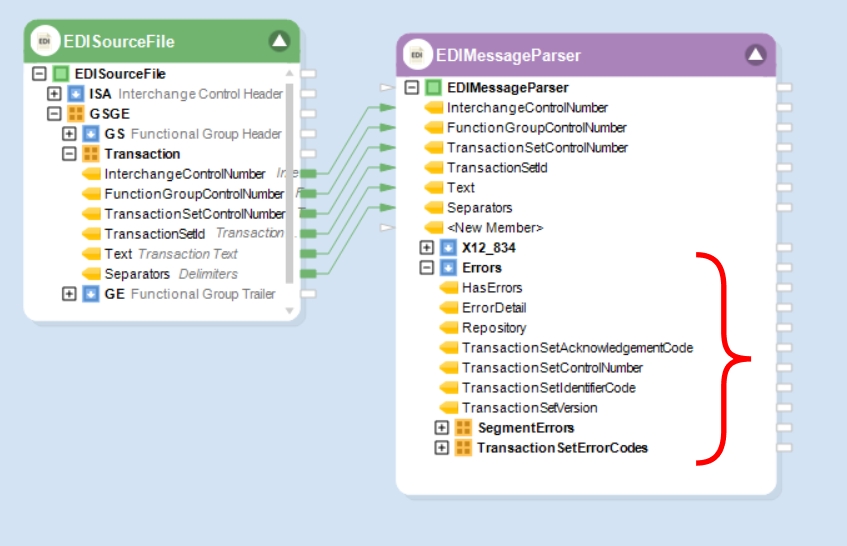Expand the ISA Interchange Control Header node
This screenshot has width=847, height=546.
click(x=54, y=93)
